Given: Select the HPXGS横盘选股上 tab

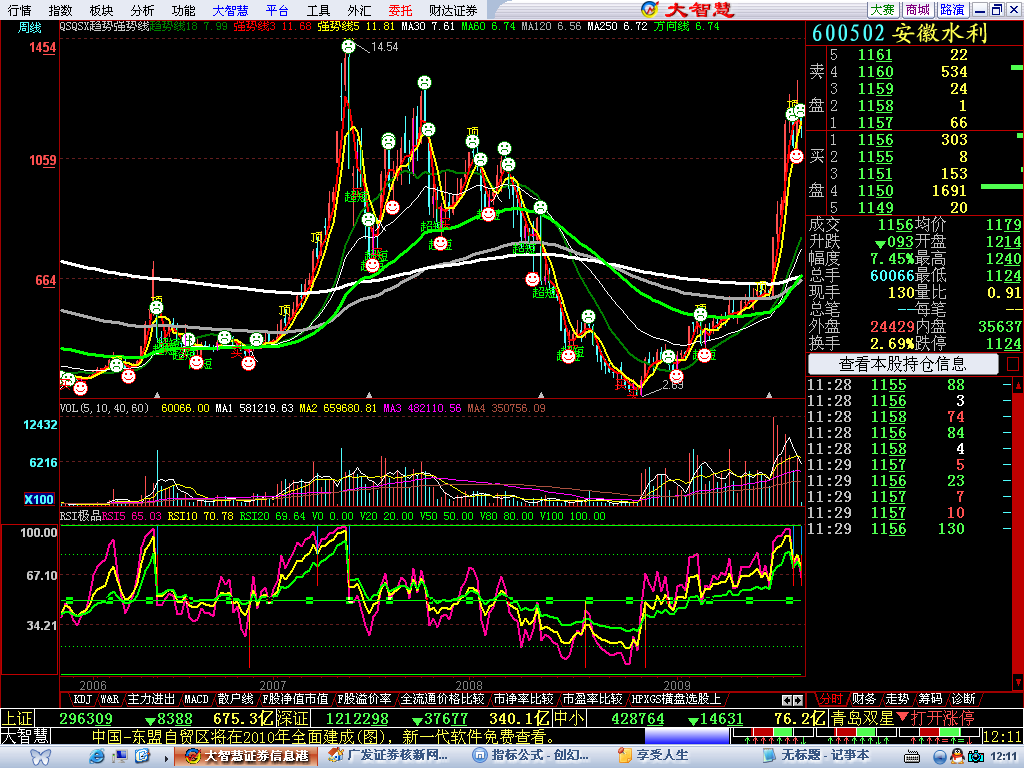Looking at the screenshot, I should [x=677, y=699].
